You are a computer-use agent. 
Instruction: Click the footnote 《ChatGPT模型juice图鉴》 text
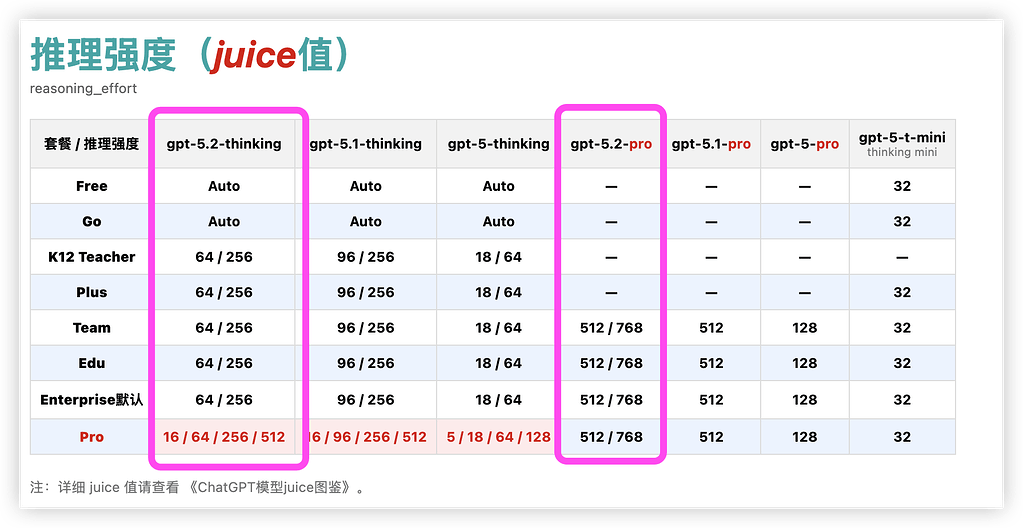269,487
